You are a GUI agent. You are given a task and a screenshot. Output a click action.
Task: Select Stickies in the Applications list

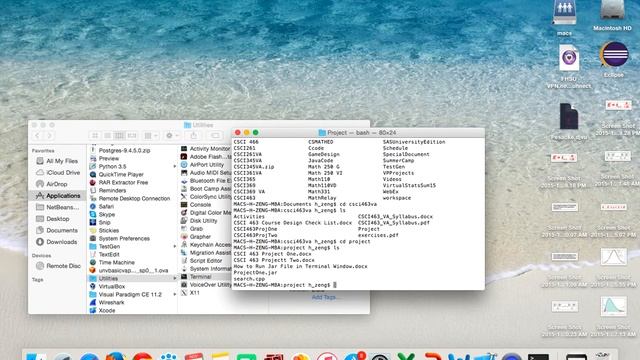pyautogui.click(x=109, y=231)
